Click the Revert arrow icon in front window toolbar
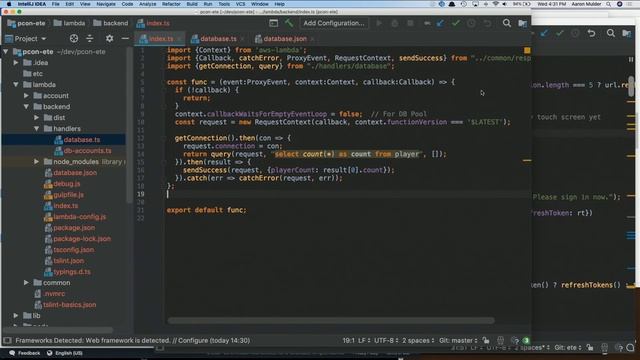Screen dimensions: 640x360 pos(487,23)
